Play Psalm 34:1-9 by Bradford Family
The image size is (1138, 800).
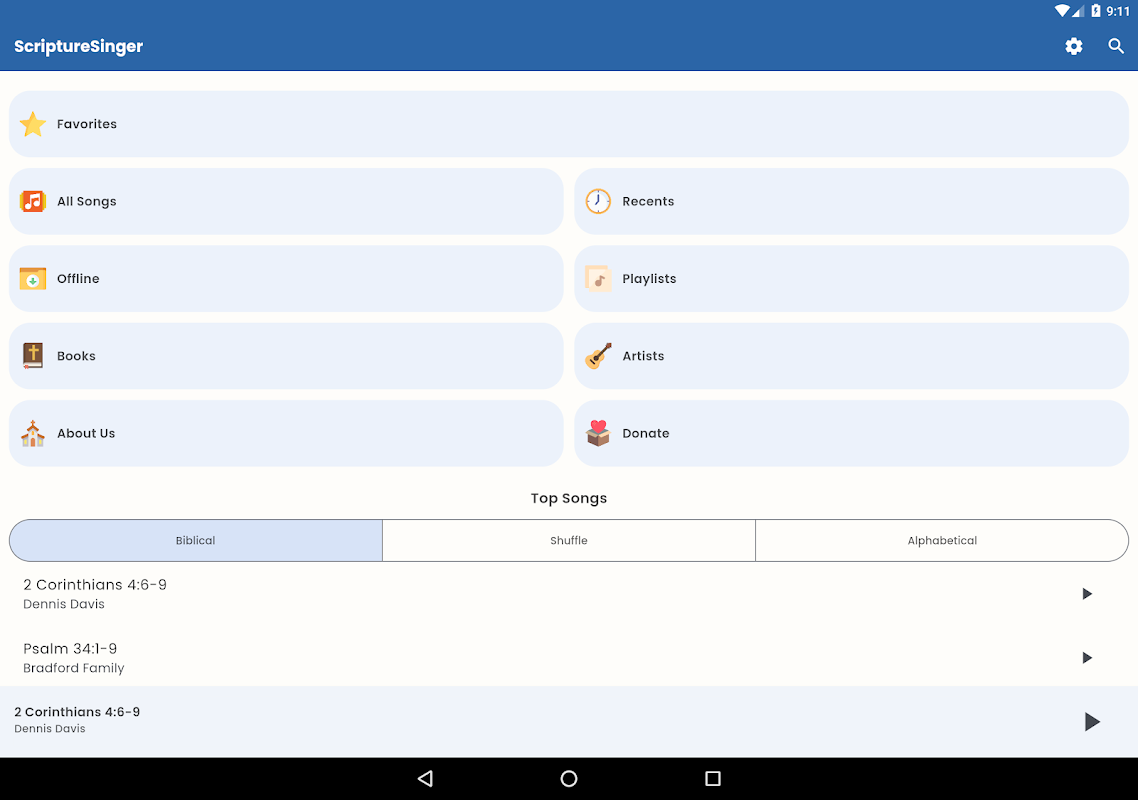pos(1086,658)
